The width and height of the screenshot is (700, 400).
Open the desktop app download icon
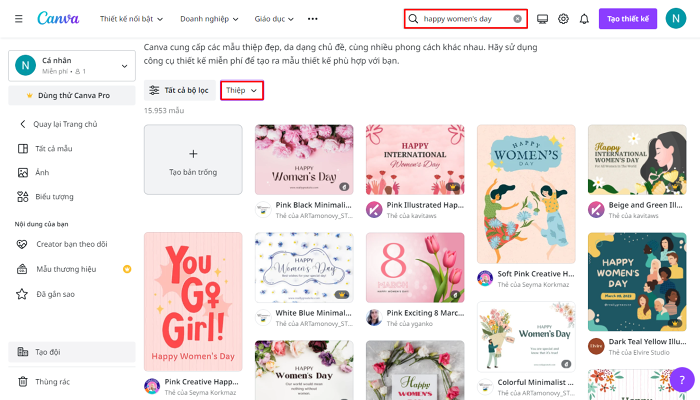tap(542, 19)
